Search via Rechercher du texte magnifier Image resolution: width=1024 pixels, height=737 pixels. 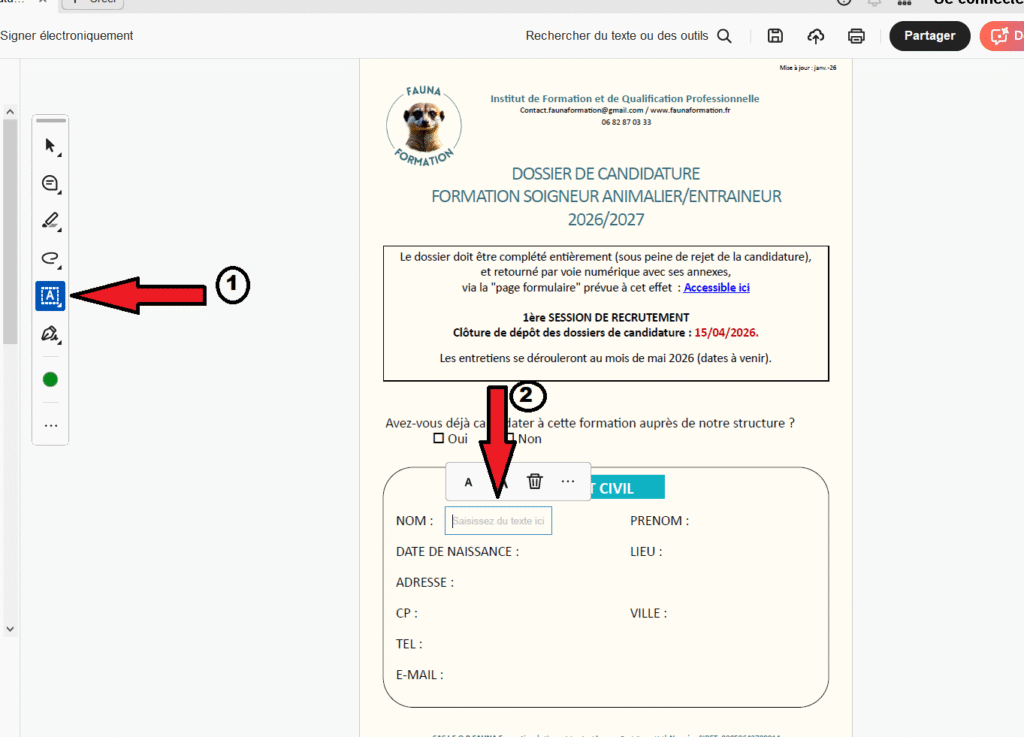click(725, 36)
